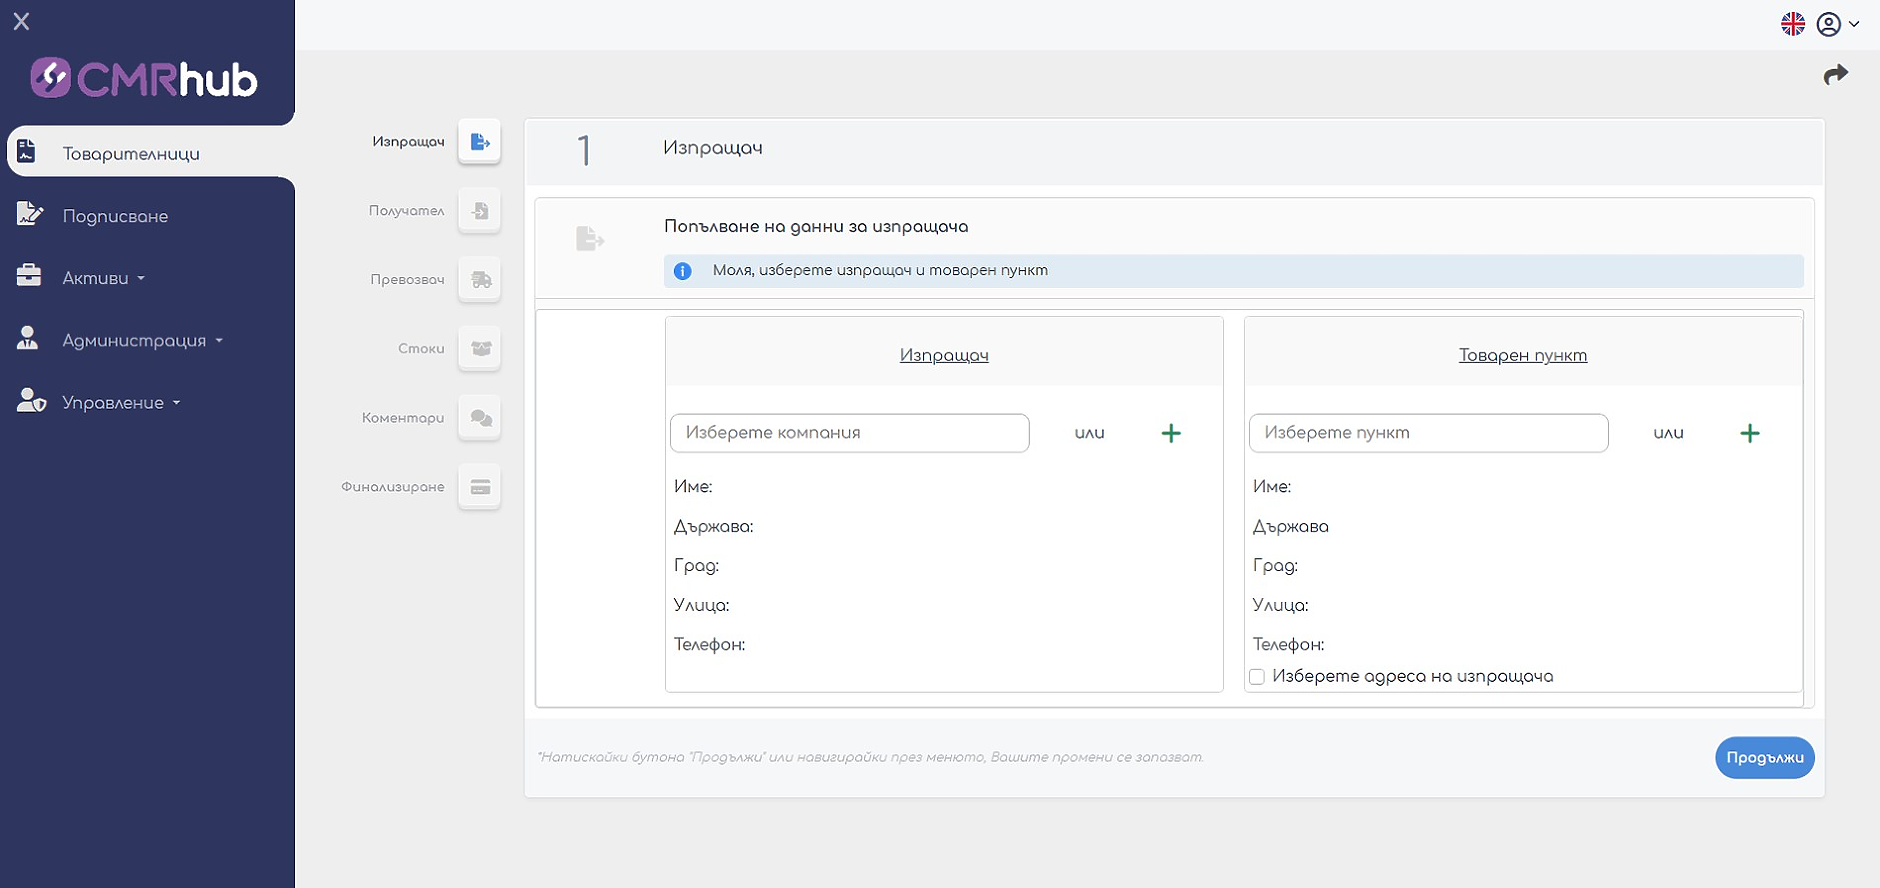Expand the Администрация dropdown menu

[143, 340]
